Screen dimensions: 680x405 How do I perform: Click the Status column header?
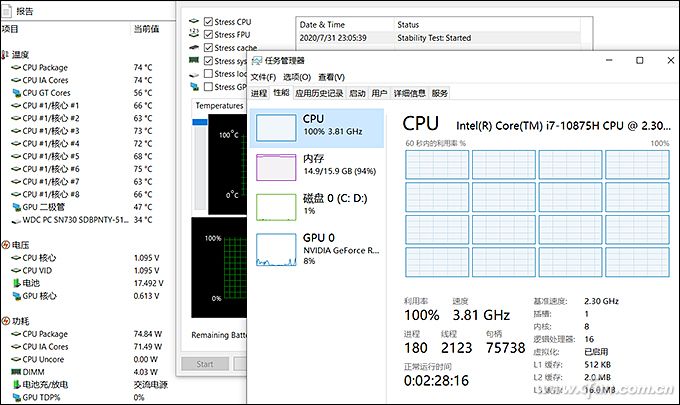pos(408,25)
